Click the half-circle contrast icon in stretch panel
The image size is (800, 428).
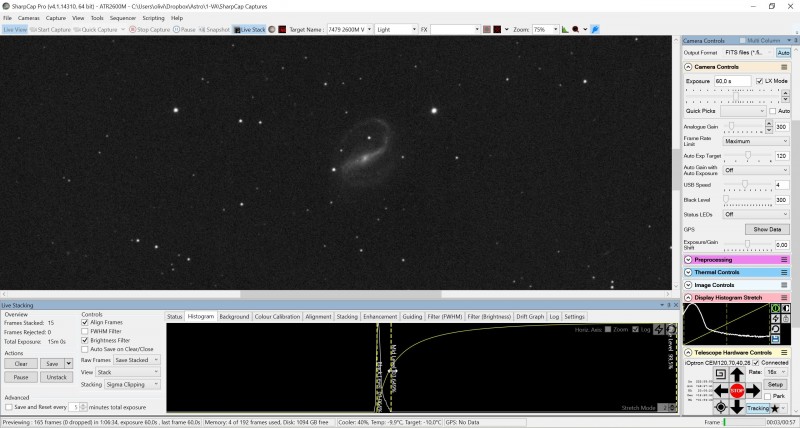point(785,309)
